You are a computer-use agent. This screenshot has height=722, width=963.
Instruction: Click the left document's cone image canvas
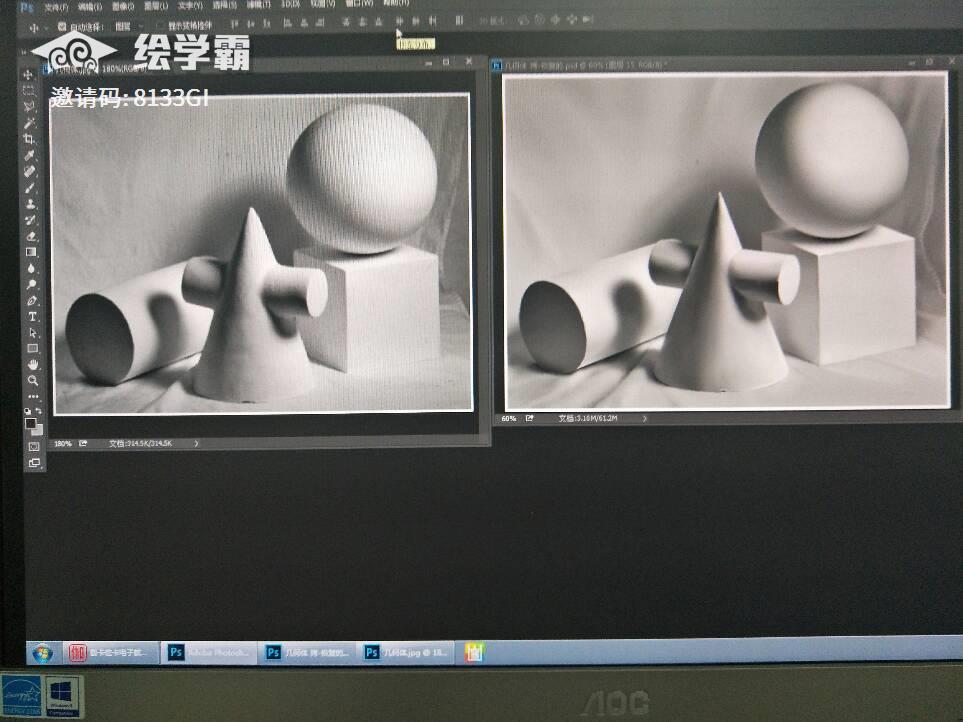261,254
